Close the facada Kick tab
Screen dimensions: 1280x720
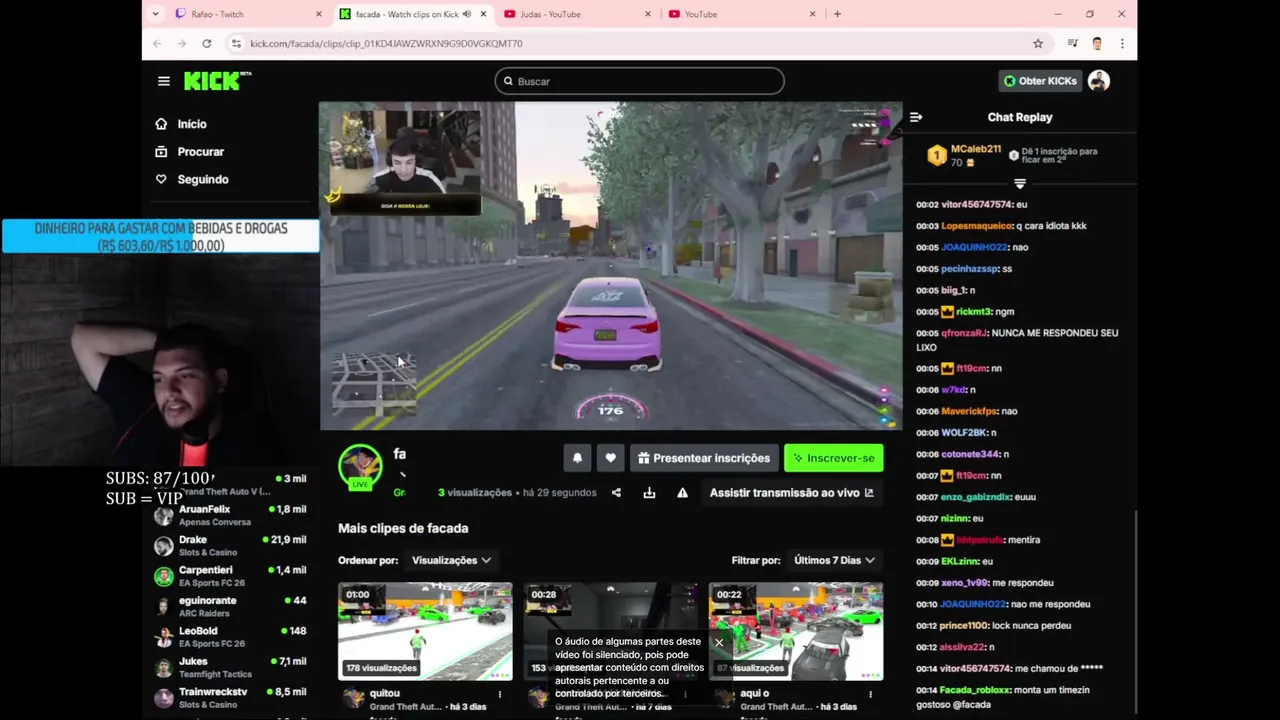(x=483, y=14)
